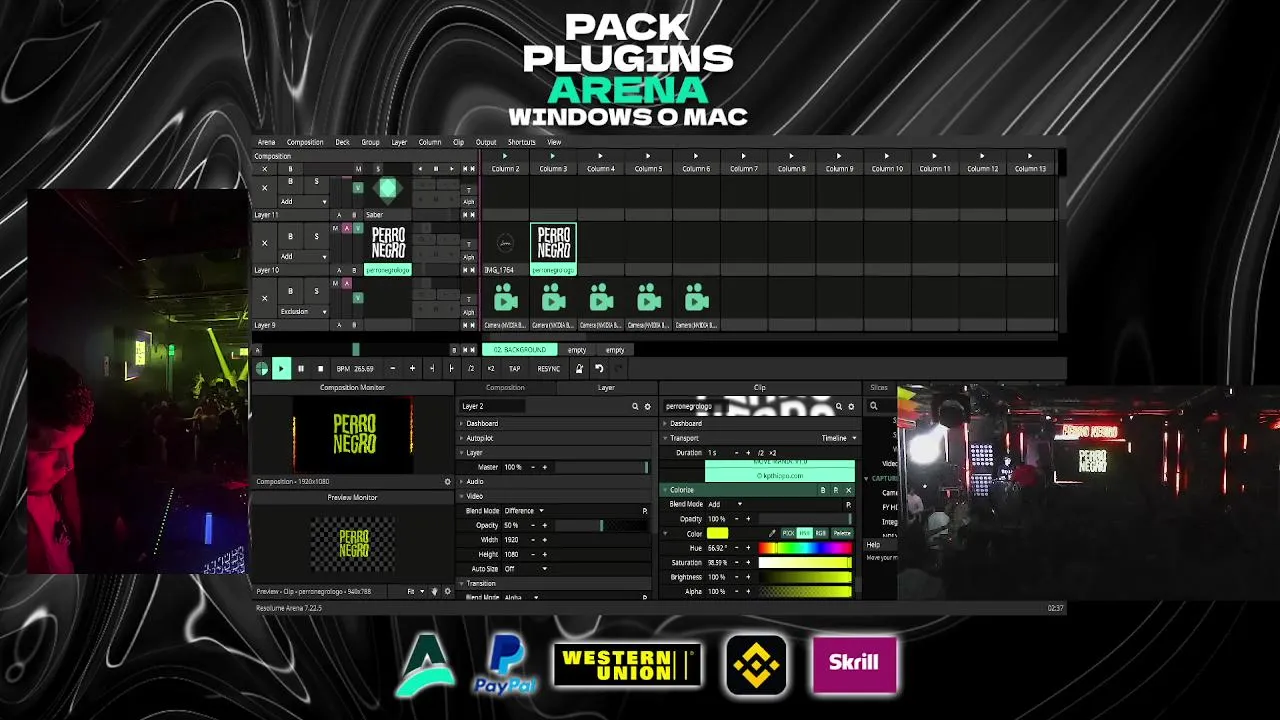Viewport: 1280px width, 720px height.
Task: Toggle pink A button on Layer 10
Action: click(347, 229)
